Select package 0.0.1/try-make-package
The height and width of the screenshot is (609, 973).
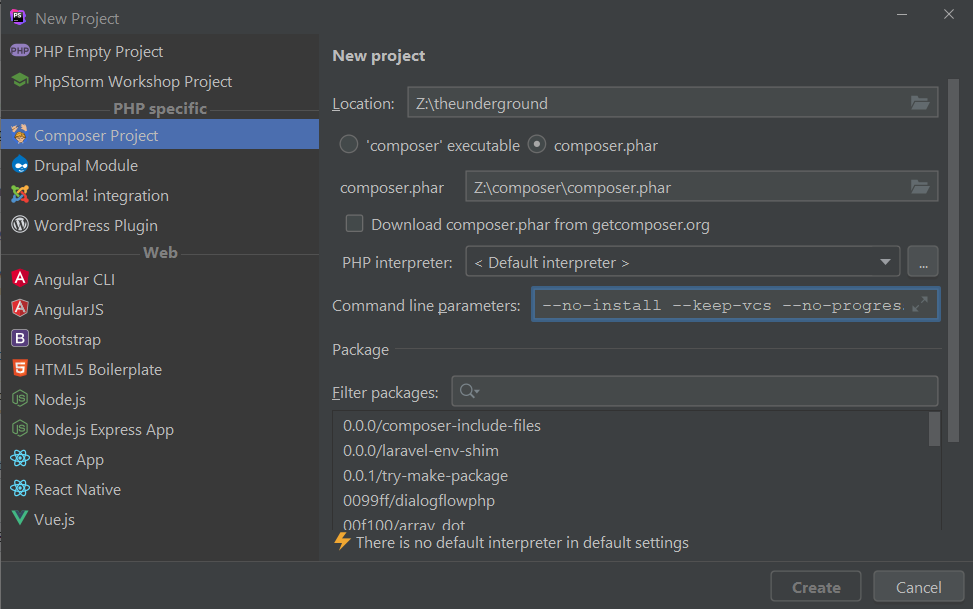426,476
